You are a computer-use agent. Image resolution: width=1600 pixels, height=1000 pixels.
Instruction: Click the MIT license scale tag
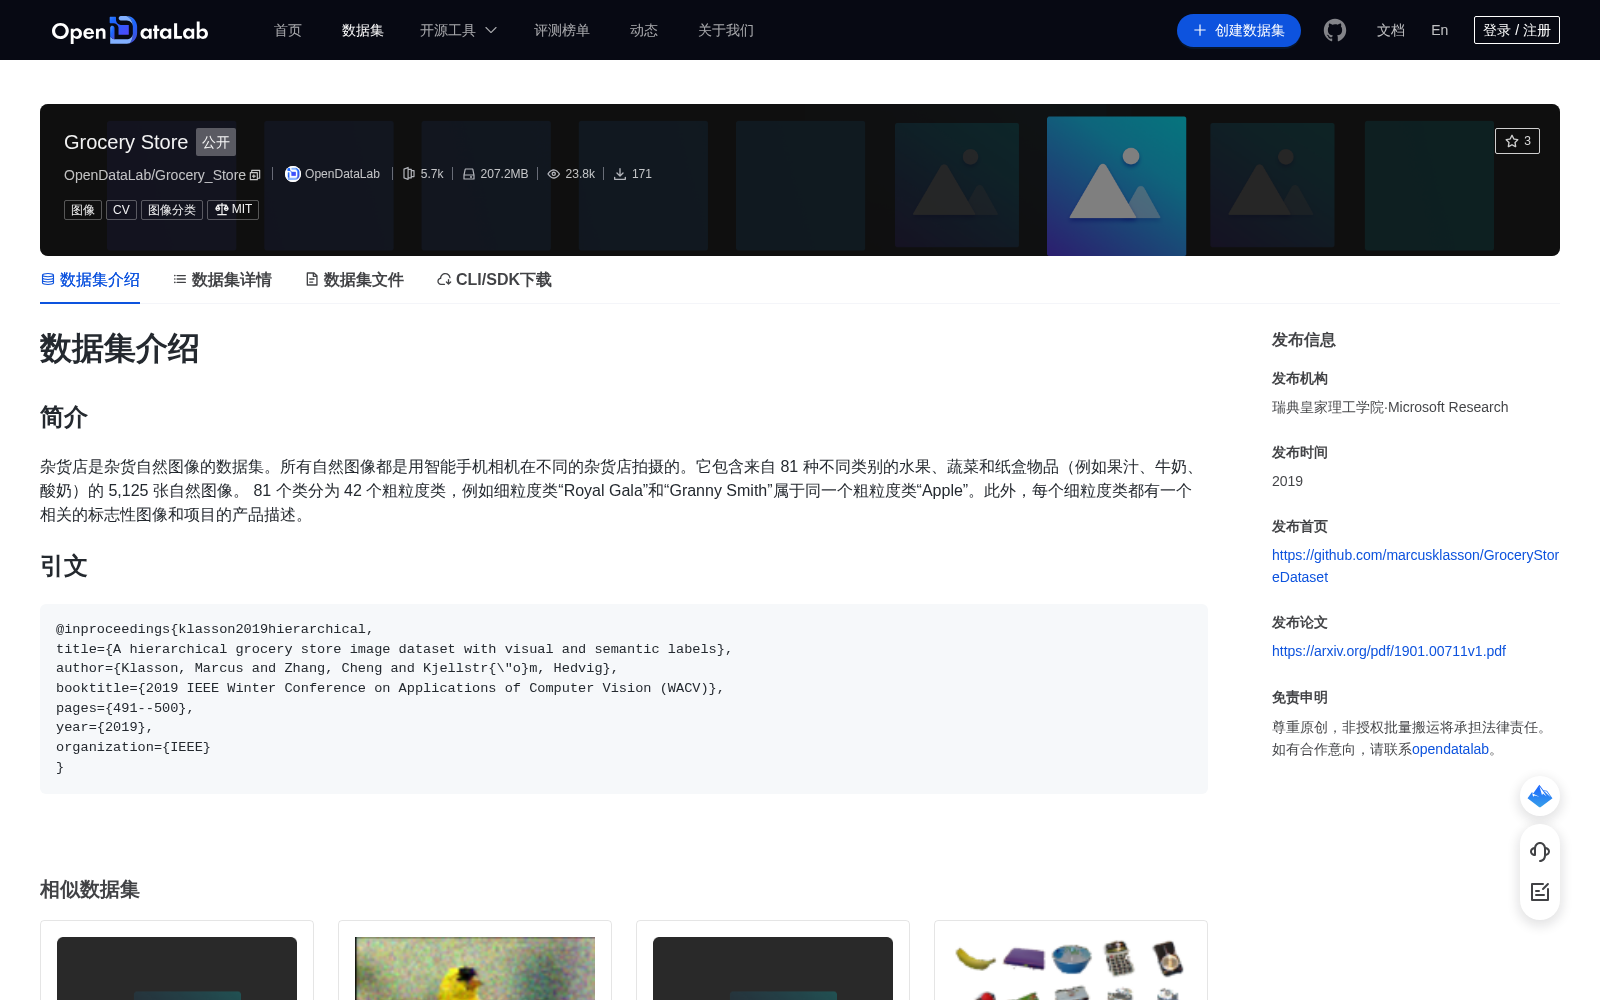tap(233, 210)
